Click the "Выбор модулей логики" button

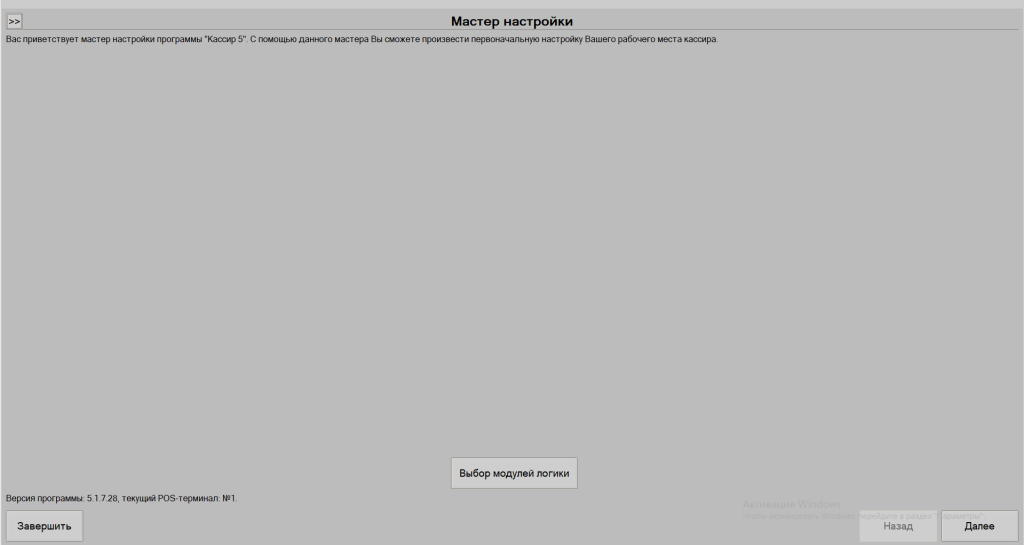pyautogui.click(x=514, y=473)
